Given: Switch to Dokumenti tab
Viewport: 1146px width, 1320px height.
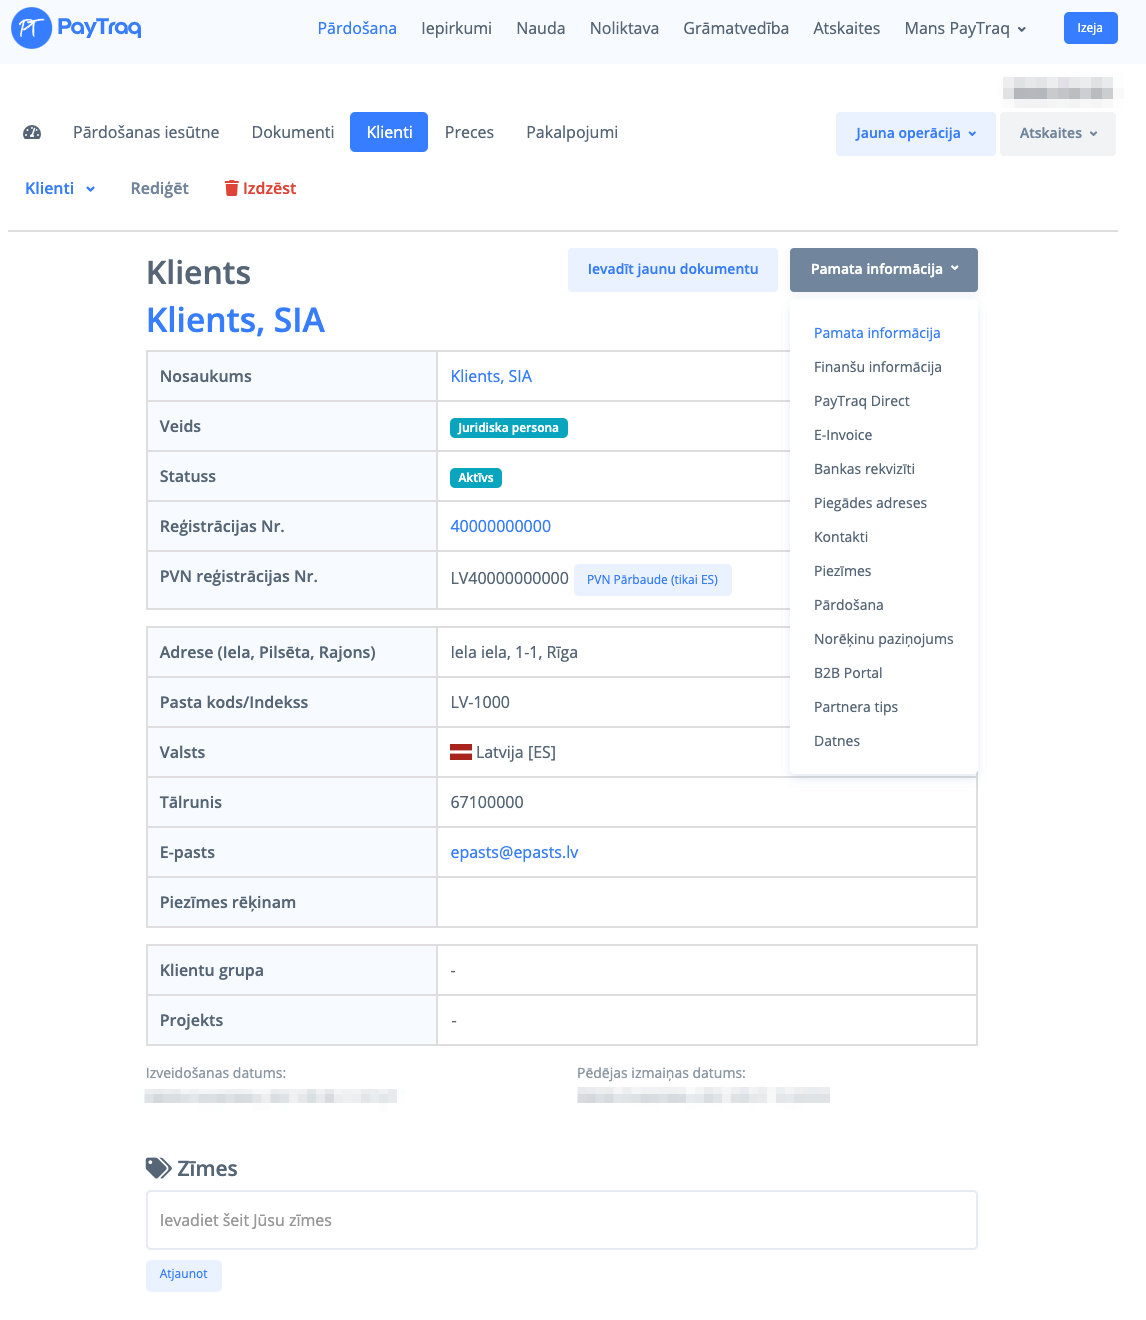Looking at the screenshot, I should pos(293,132).
